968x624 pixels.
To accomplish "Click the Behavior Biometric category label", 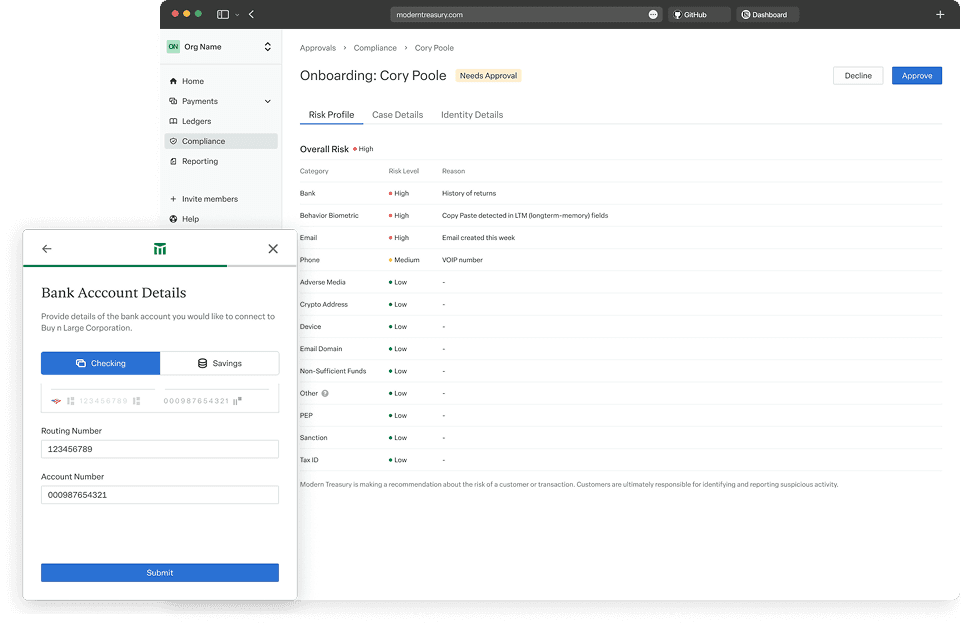I will [328, 215].
